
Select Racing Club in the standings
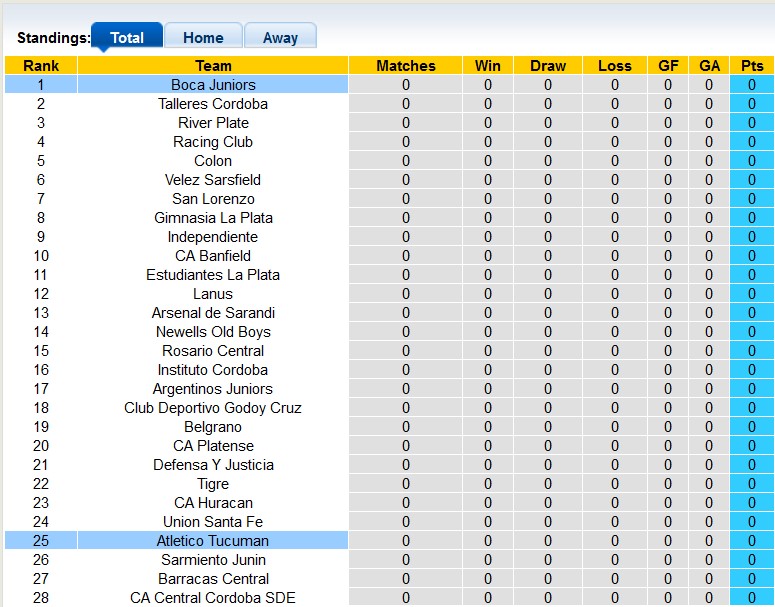pyautogui.click(x=213, y=142)
